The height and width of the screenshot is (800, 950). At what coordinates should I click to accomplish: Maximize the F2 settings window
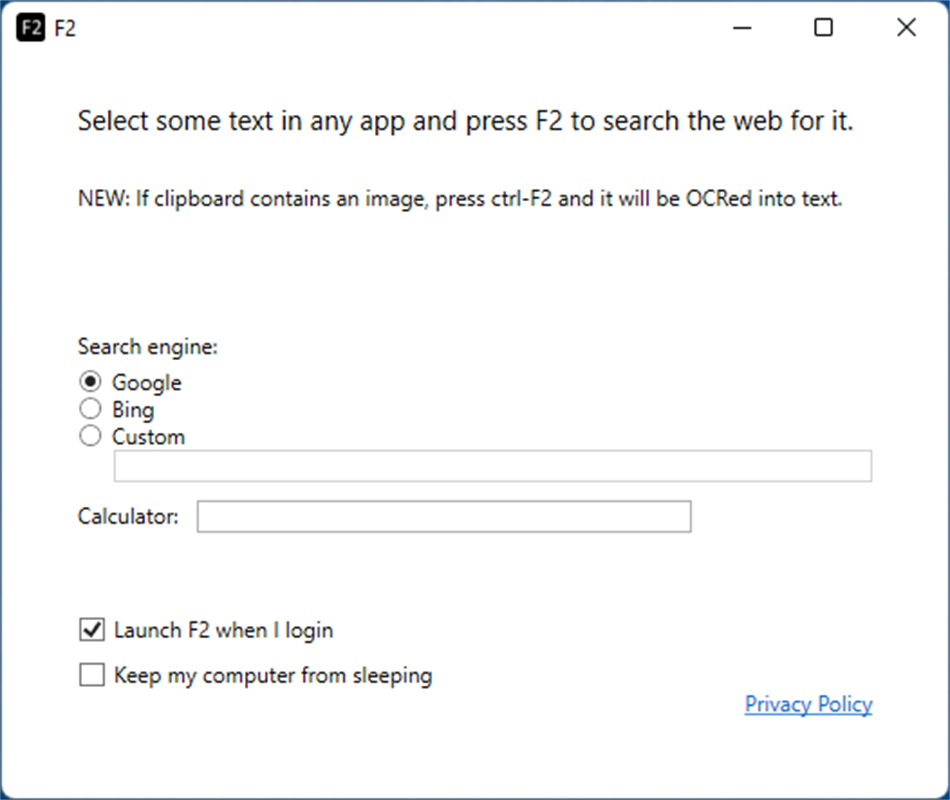823,28
